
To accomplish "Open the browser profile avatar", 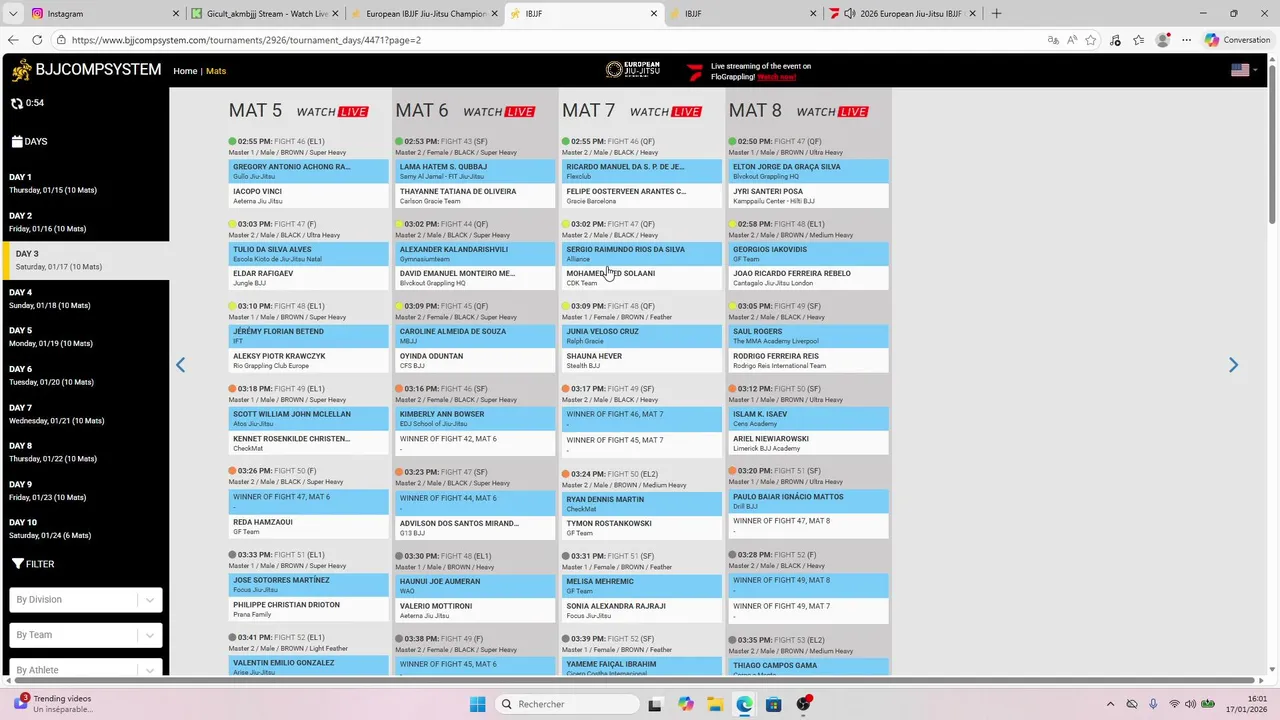I will pyautogui.click(x=1162, y=40).
